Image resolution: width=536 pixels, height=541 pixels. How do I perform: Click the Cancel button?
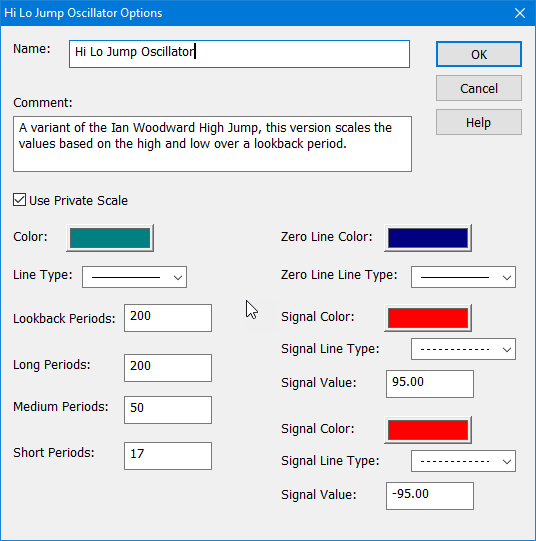(479, 88)
